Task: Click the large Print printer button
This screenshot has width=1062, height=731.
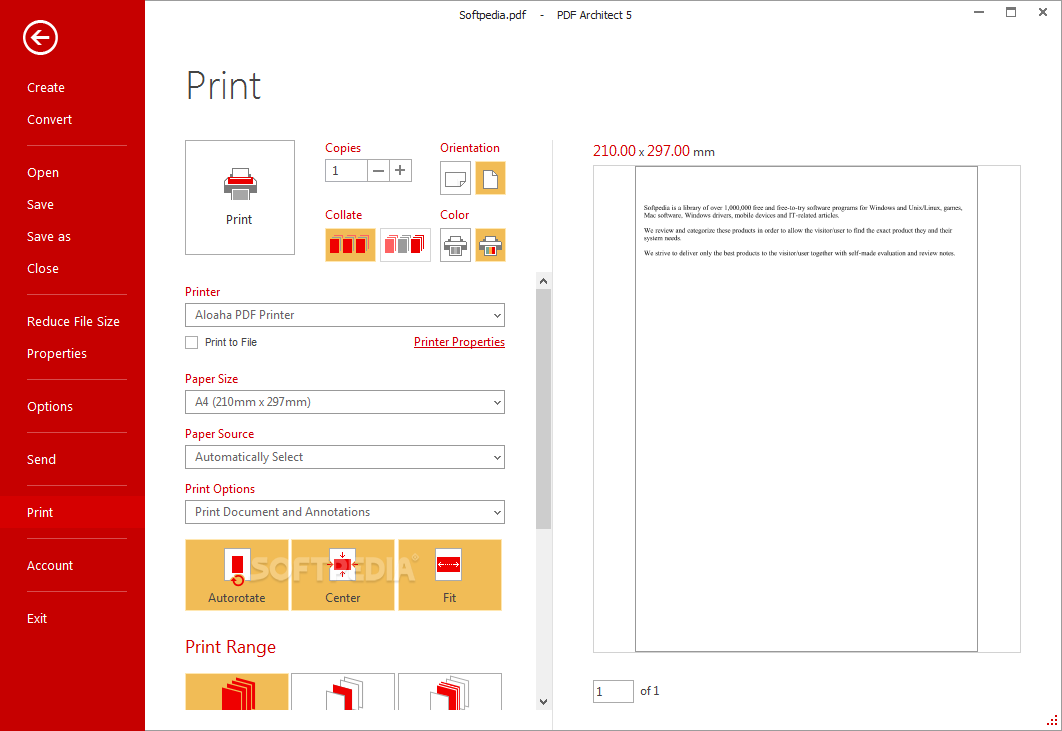Action: tap(240, 197)
